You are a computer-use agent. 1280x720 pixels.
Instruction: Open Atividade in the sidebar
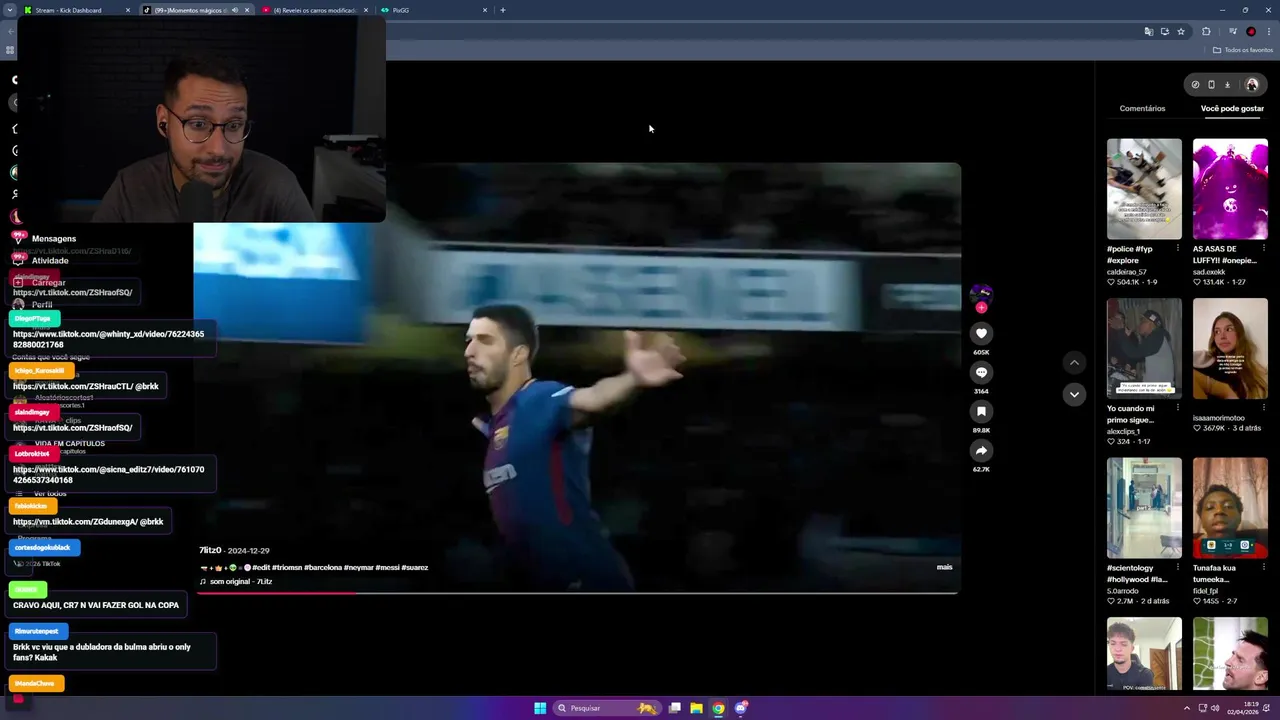pos(50,261)
